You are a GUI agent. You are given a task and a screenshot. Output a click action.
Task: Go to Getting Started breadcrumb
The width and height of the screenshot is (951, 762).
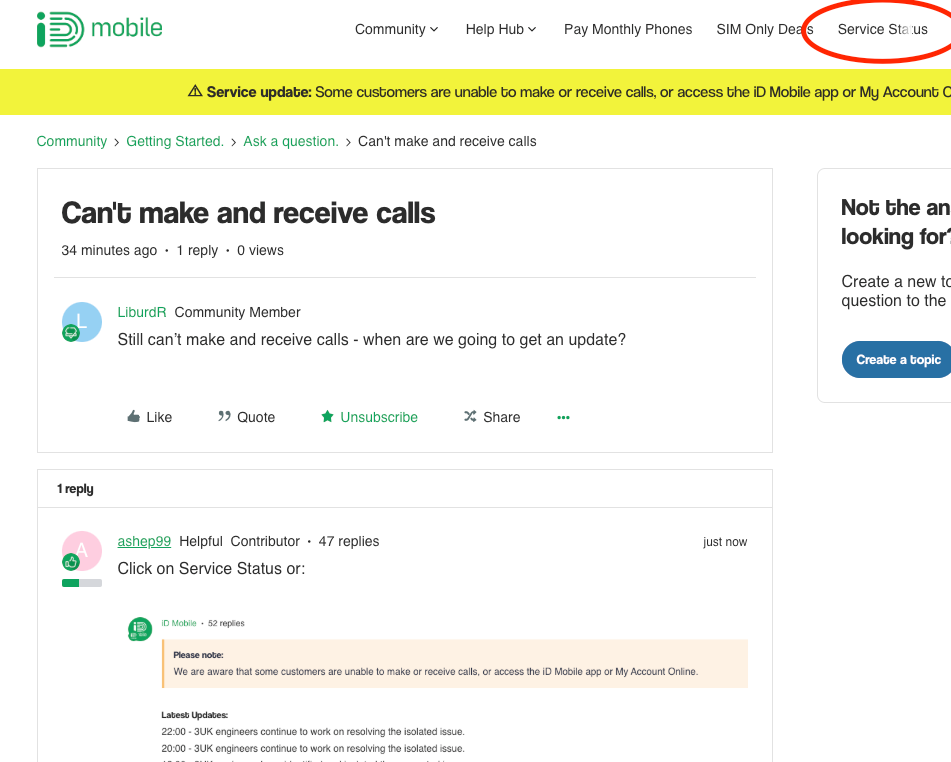175,141
